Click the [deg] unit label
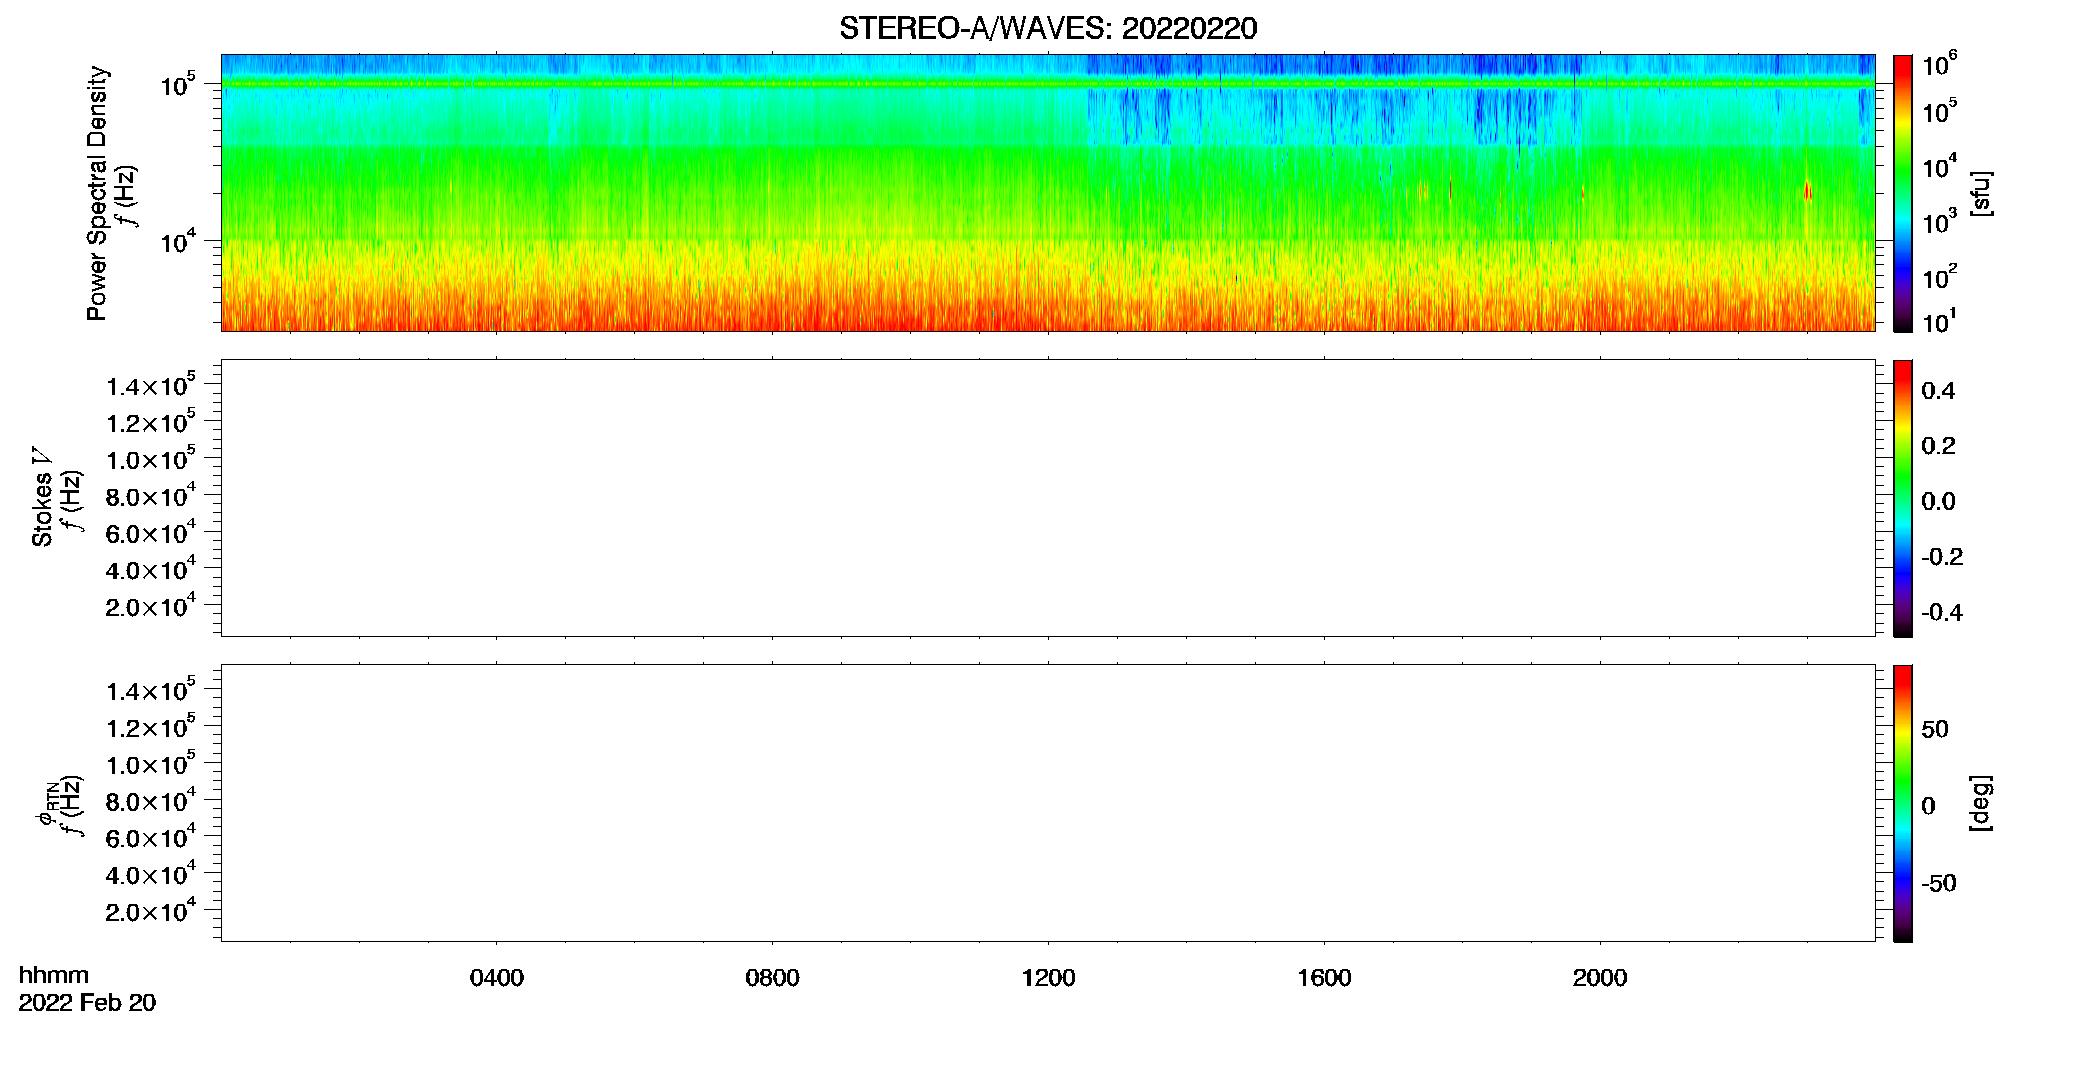 pyautogui.click(x=1980, y=803)
